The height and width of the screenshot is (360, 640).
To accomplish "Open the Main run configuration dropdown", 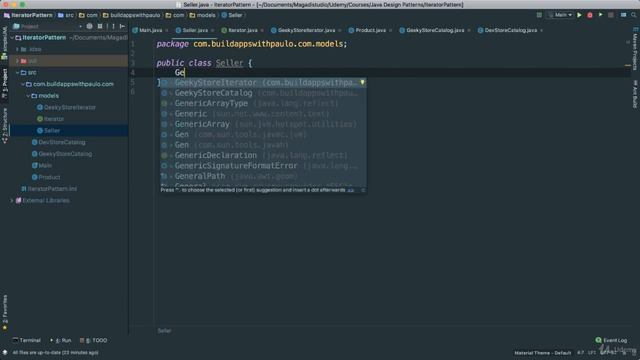I will (560, 15).
